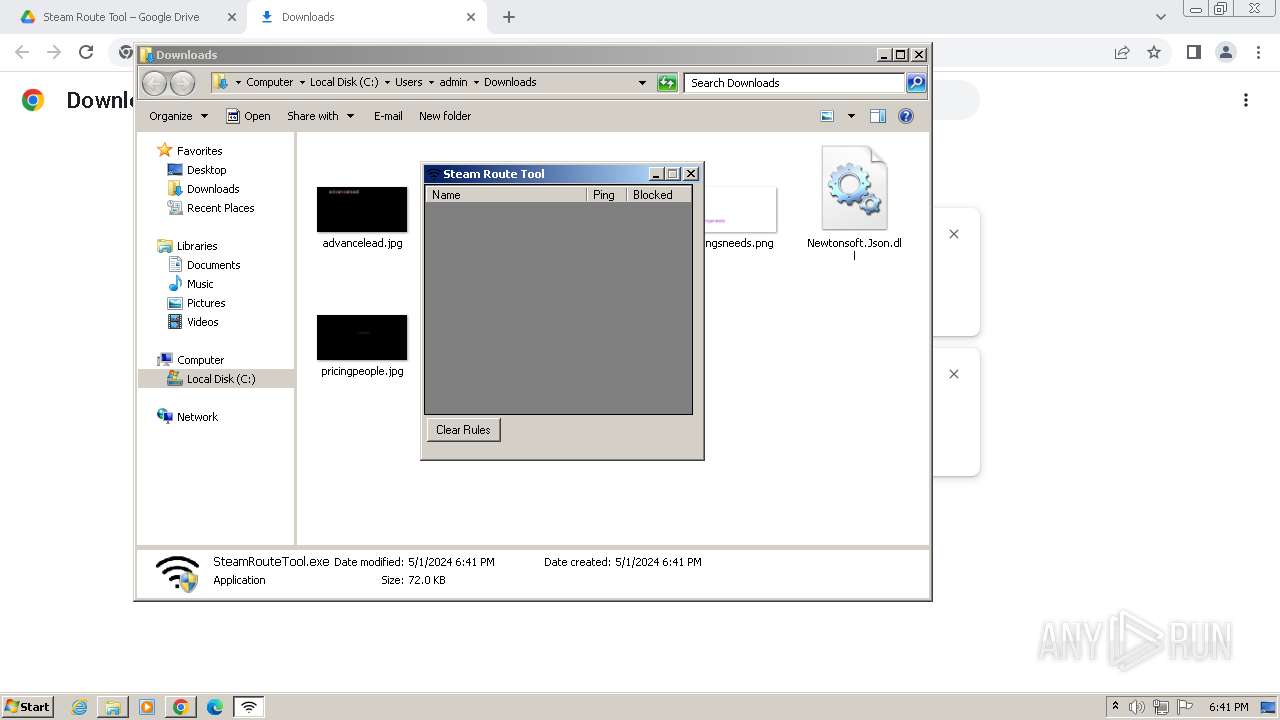The width and height of the screenshot is (1280, 720).
Task: Open the Start menu
Action: tap(28, 707)
